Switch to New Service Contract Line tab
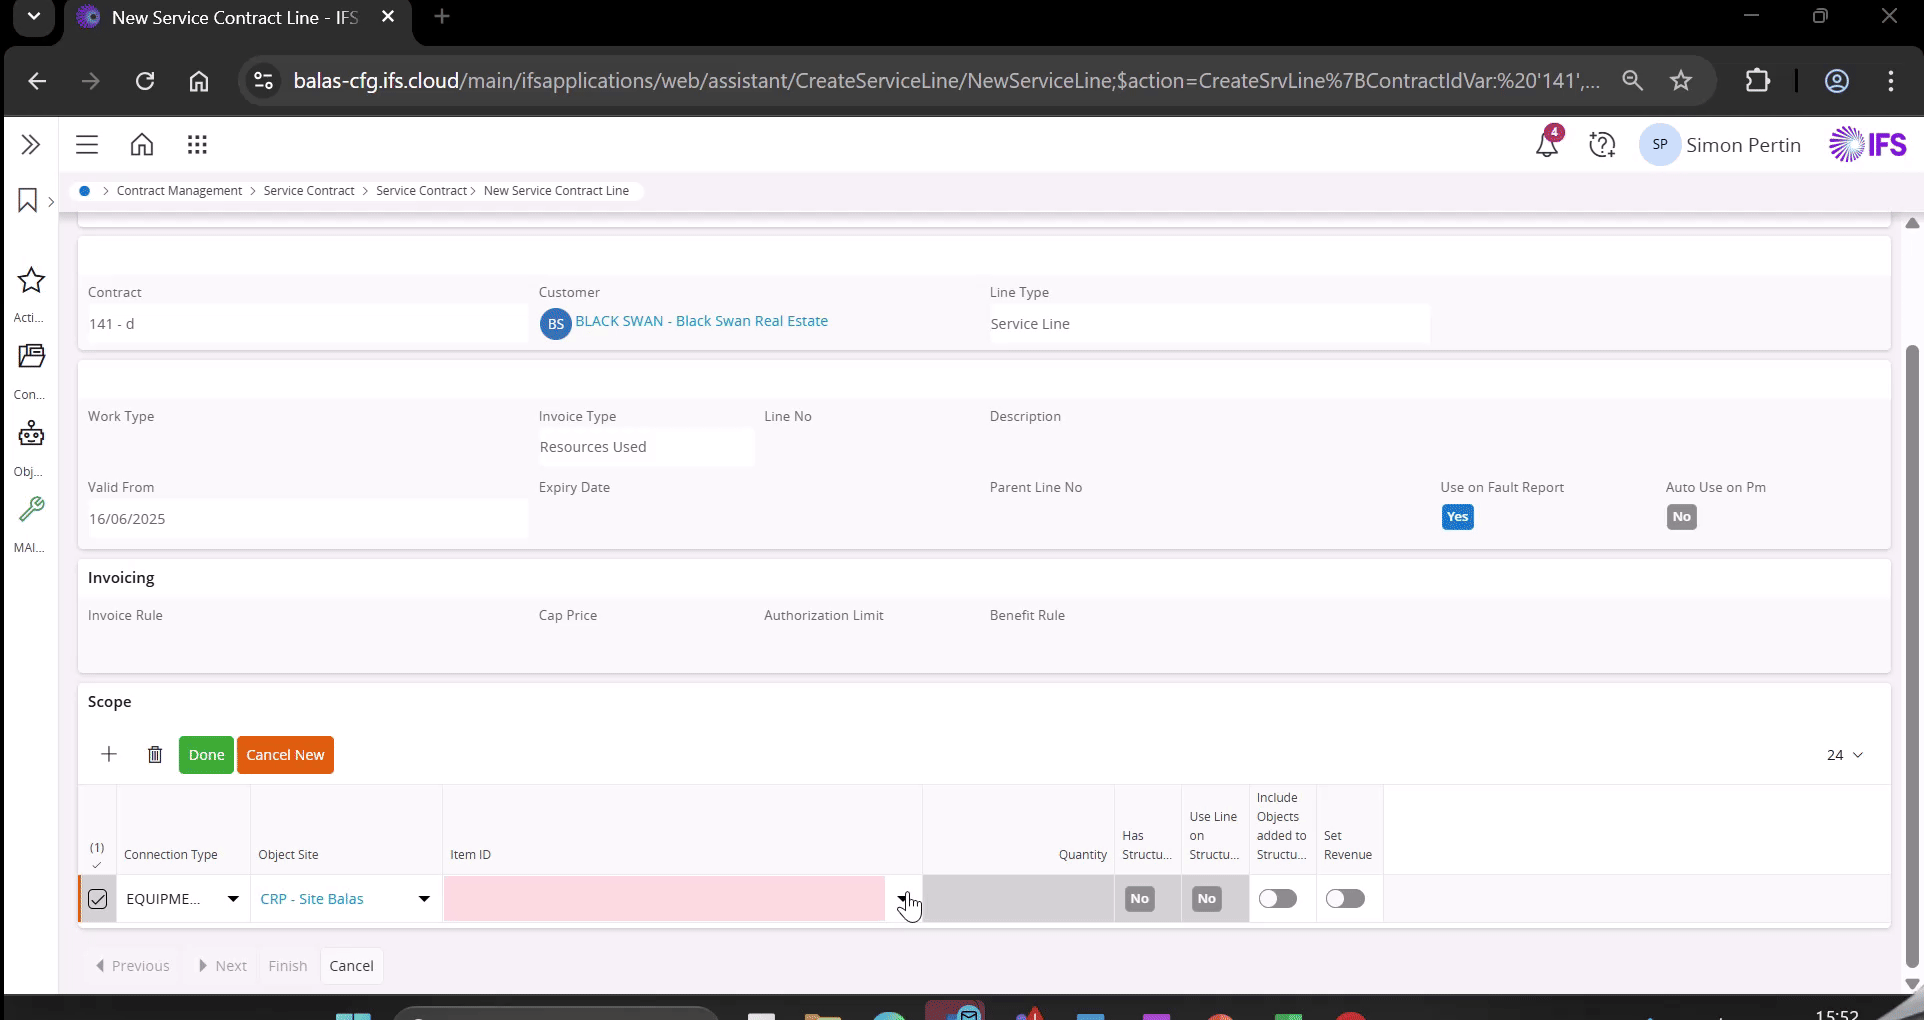1924x1020 pixels. pos(235,18)
